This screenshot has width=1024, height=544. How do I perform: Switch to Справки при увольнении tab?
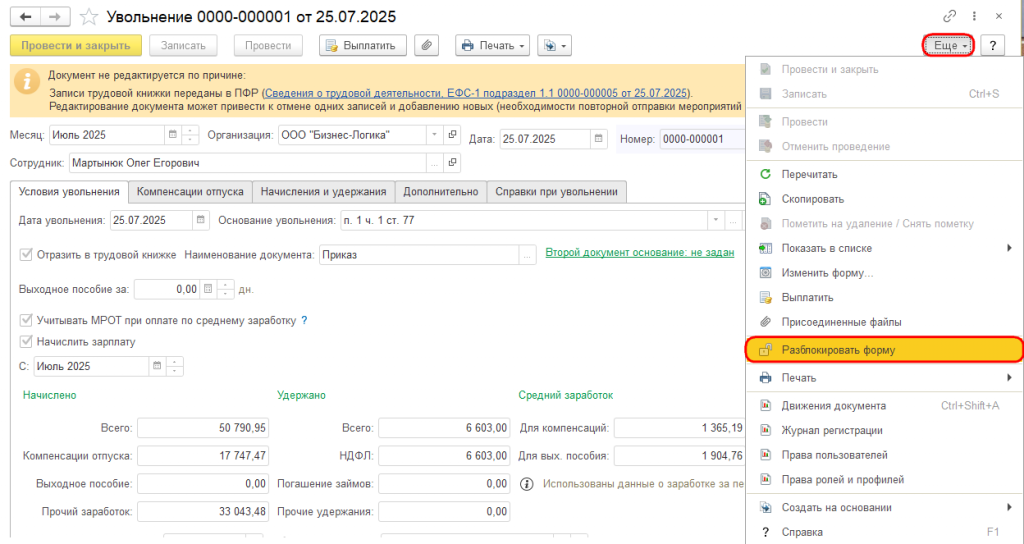(556, 192)
